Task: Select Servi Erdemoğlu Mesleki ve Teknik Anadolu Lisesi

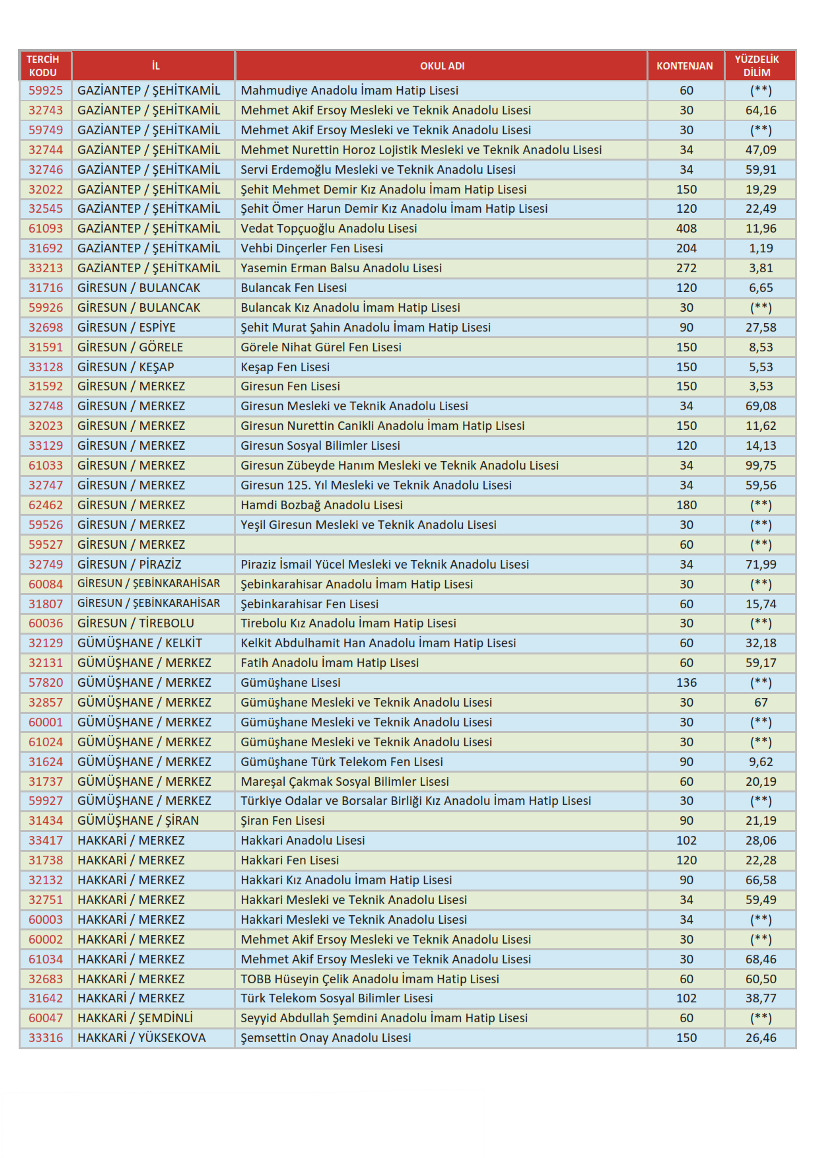Action: [378, 169]
